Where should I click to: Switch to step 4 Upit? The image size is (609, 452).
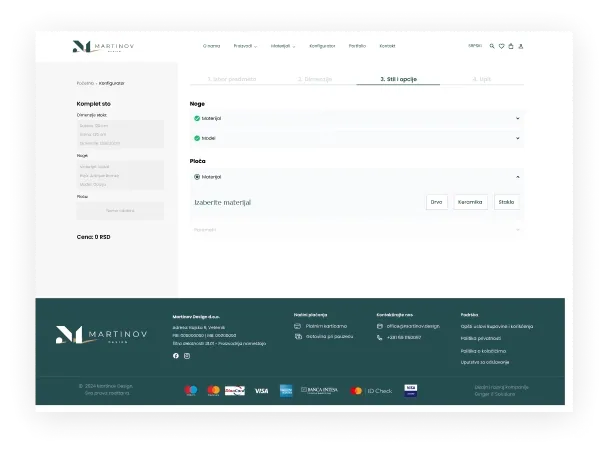(x=482, y=79)
